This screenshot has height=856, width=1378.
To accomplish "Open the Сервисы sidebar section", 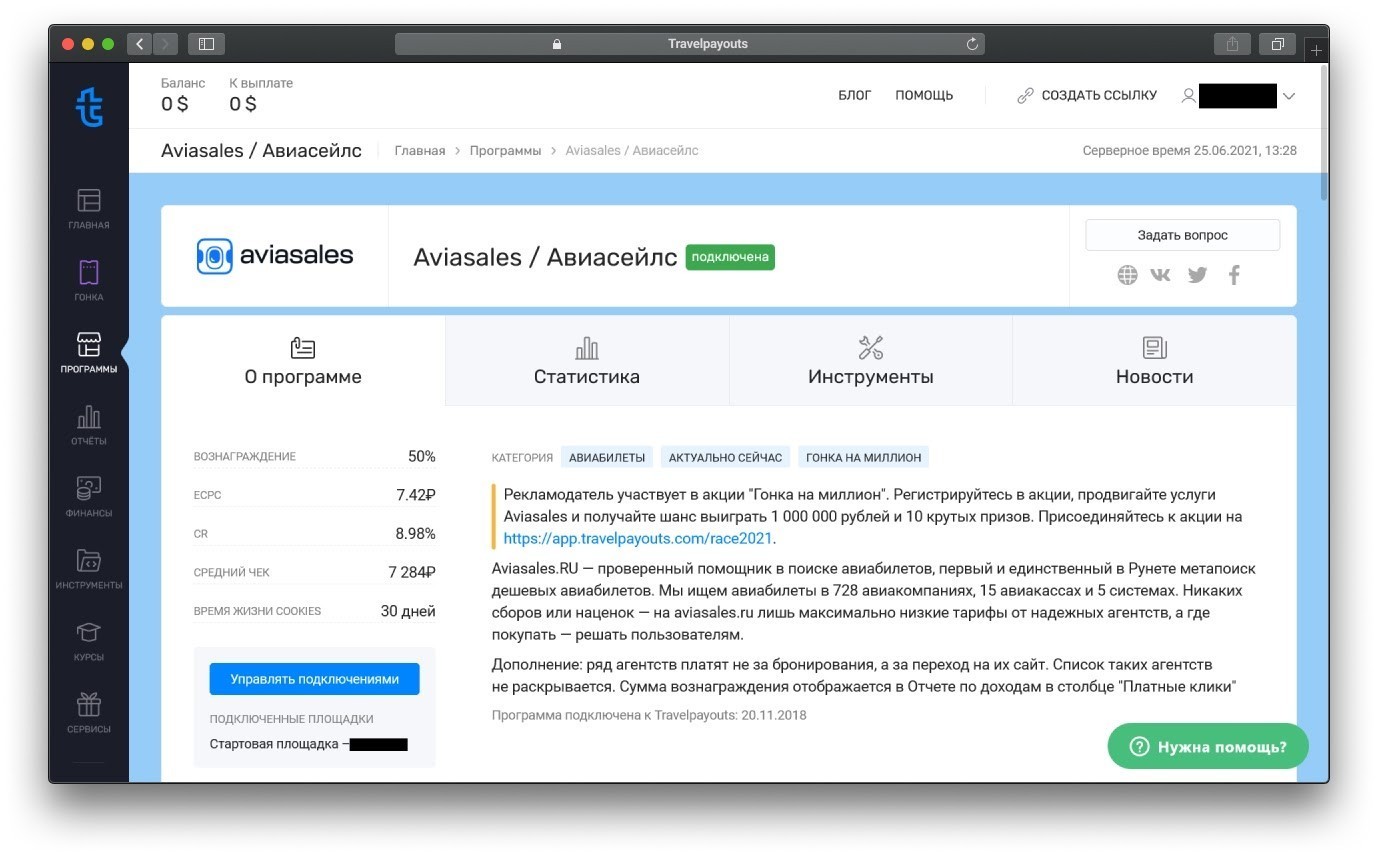I will pyautogui.click(x=89, y=712).
